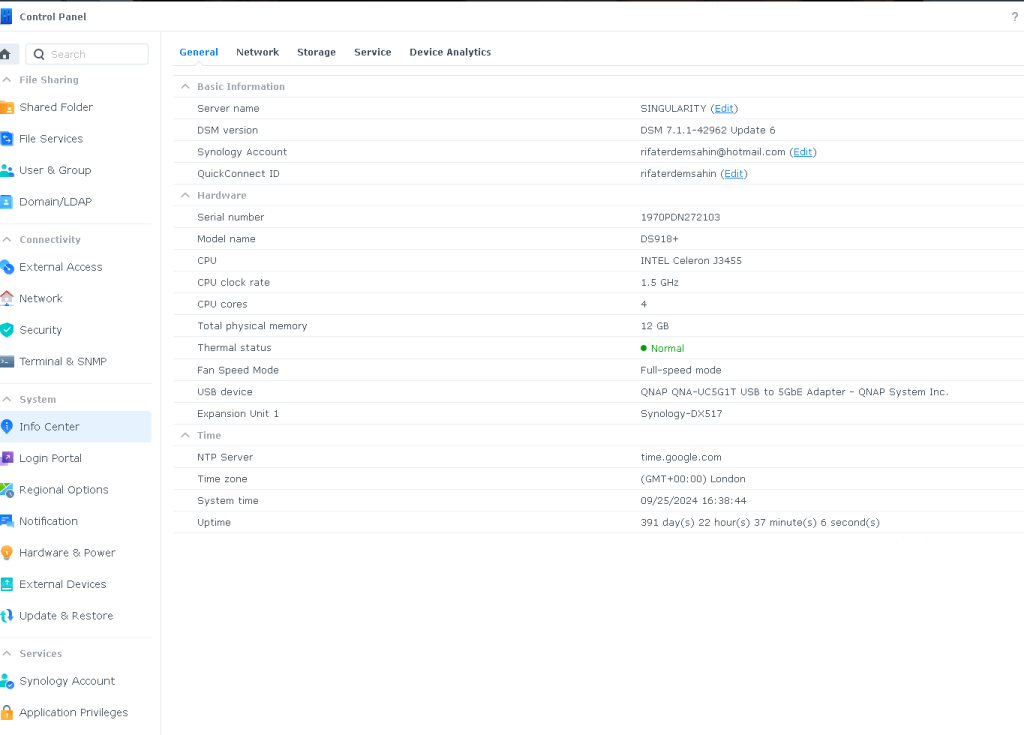The image size is (1024, 735).
Task: Click the Network sidebar icon
Action: (7, 298)
